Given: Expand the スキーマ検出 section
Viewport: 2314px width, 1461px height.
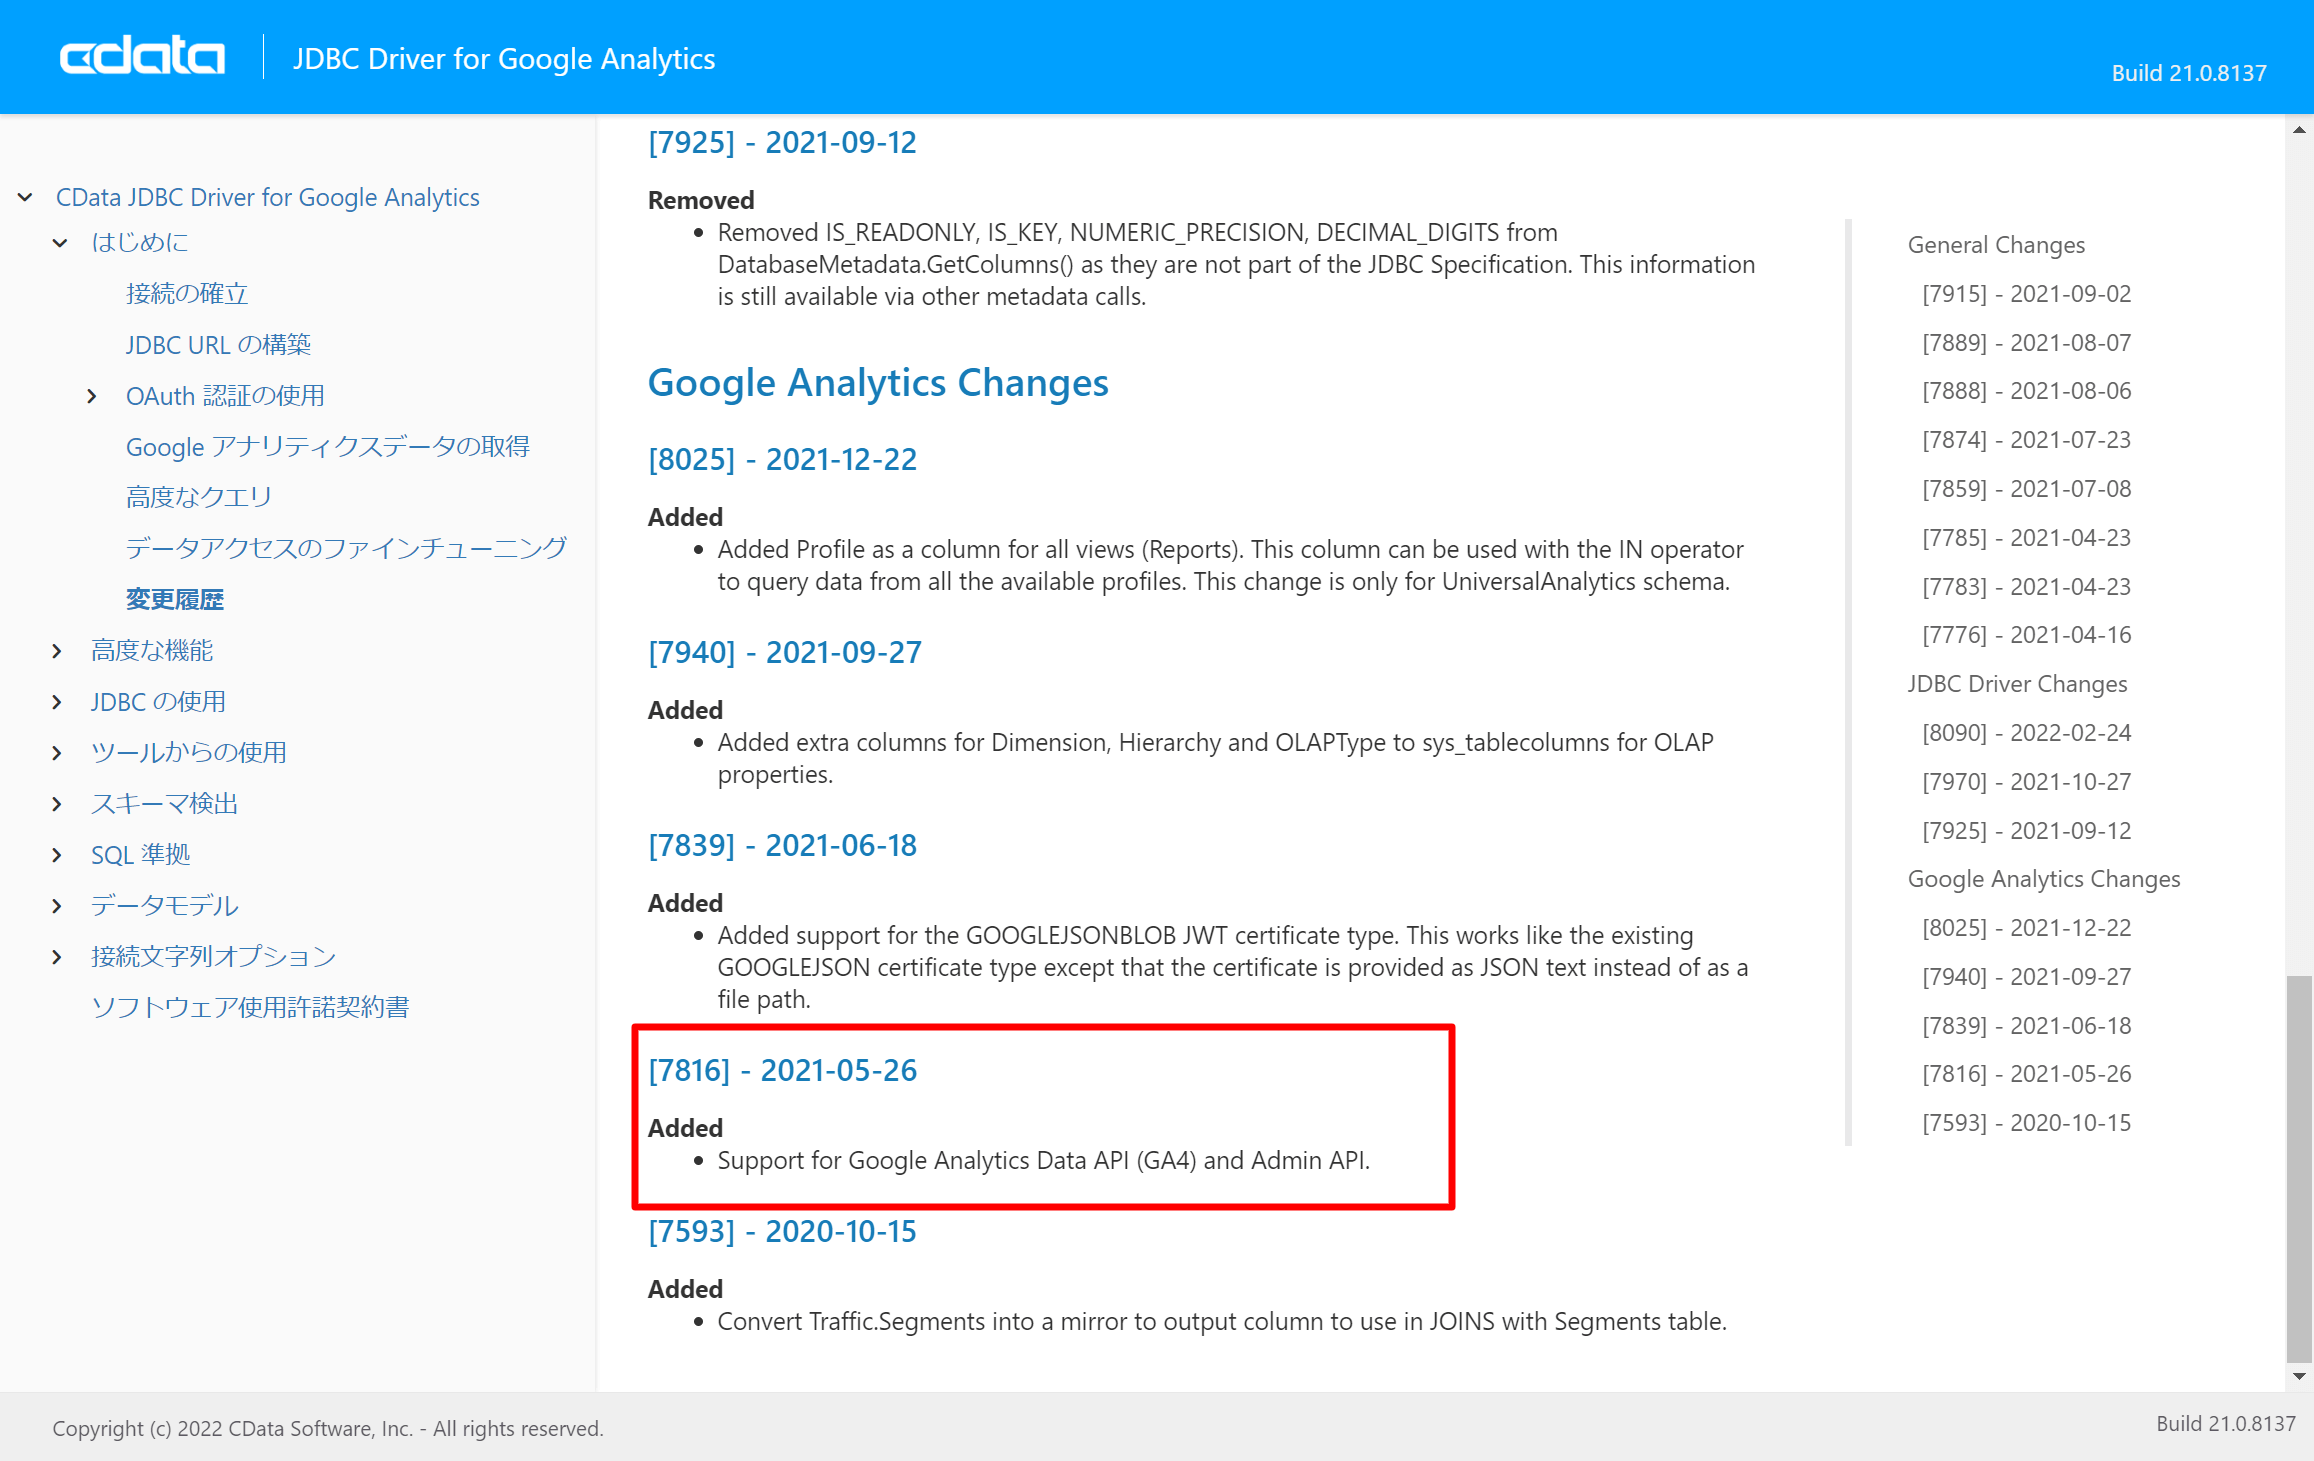Looking at the screenshot, I should [x=57, y=803].
